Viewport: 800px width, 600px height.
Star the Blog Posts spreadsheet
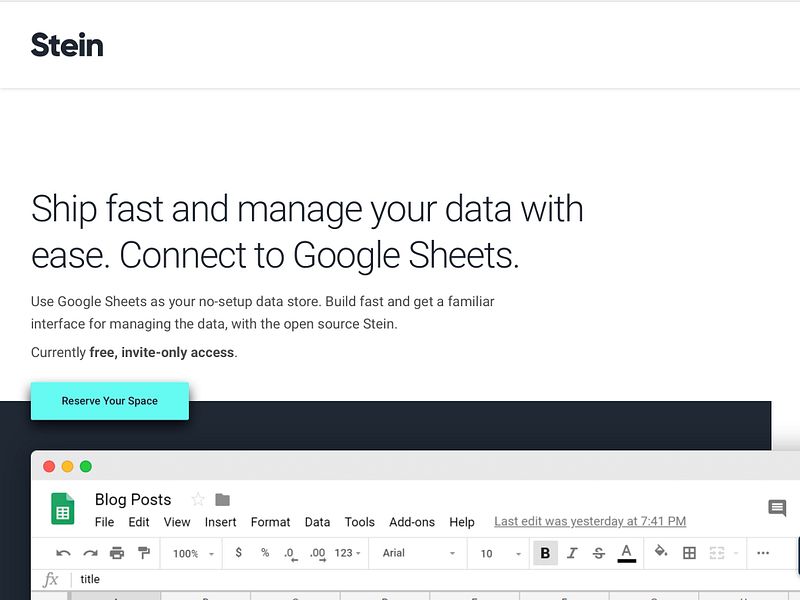click(198, 499)
